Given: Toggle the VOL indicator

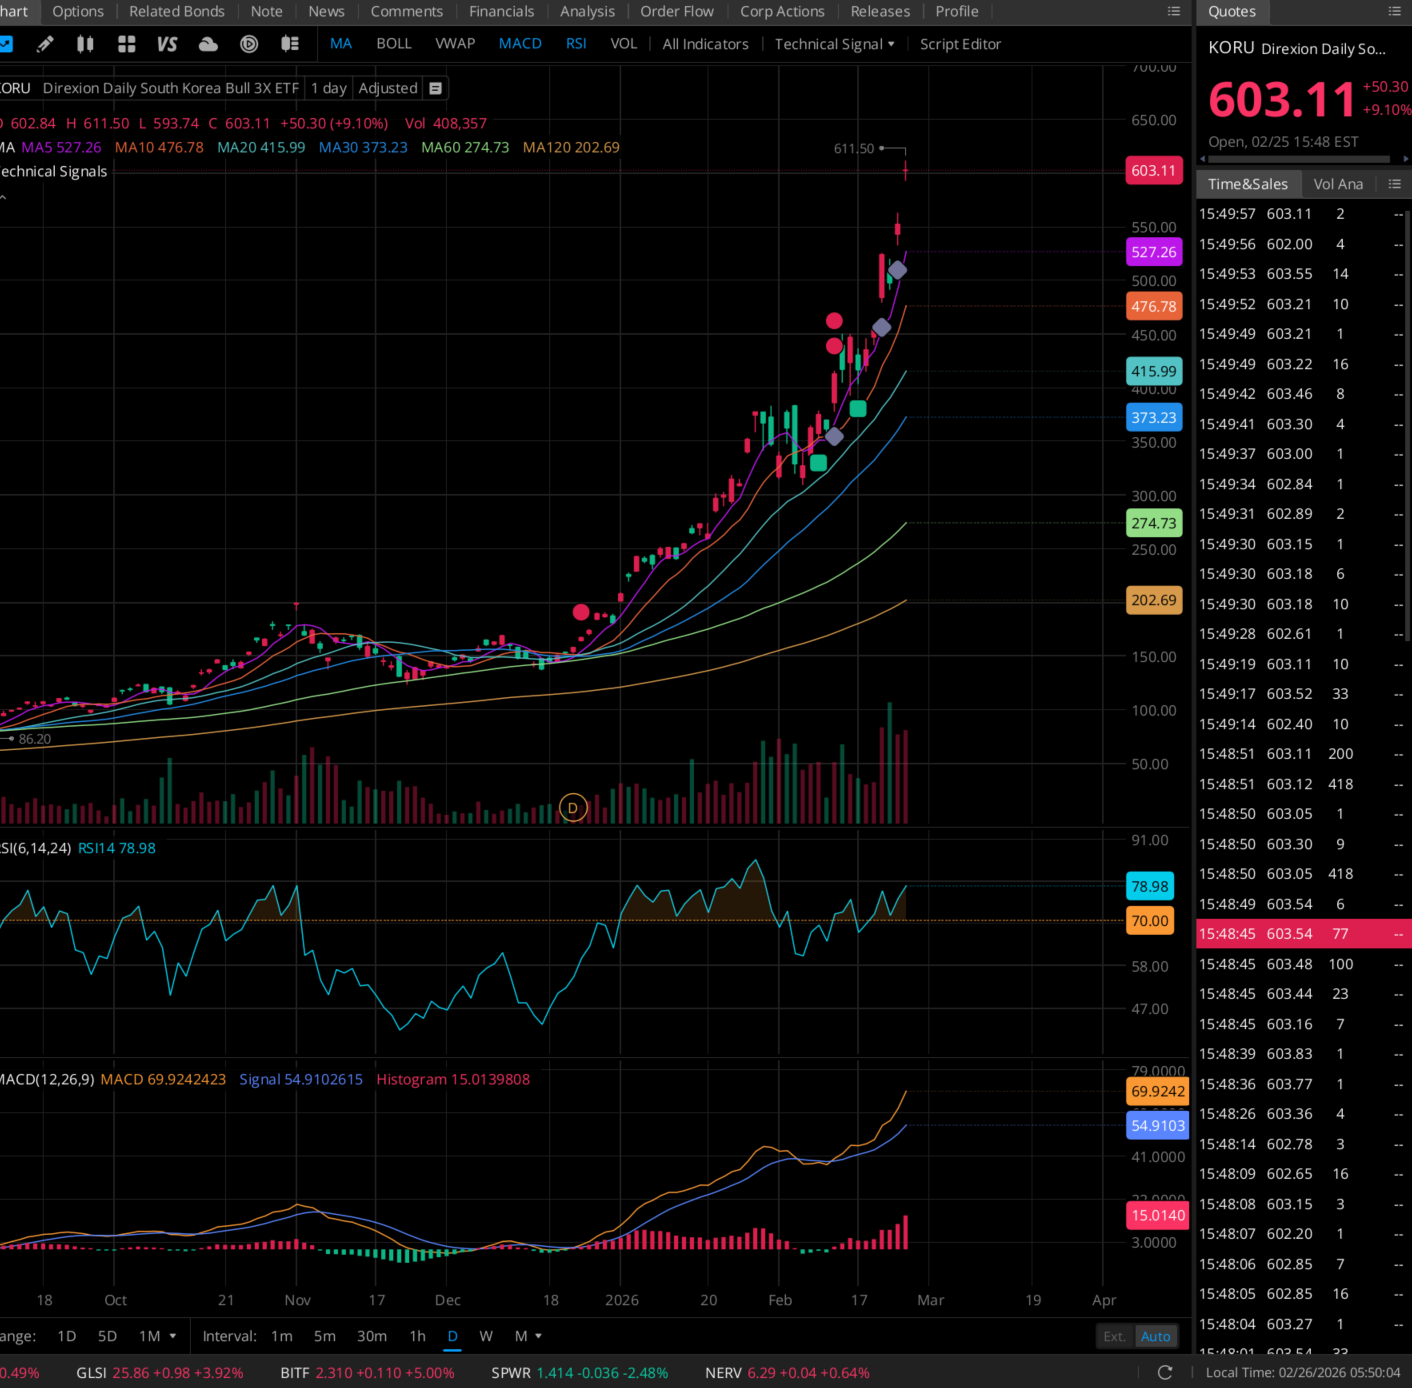Looking at the screenshot, I should (624, 44).
